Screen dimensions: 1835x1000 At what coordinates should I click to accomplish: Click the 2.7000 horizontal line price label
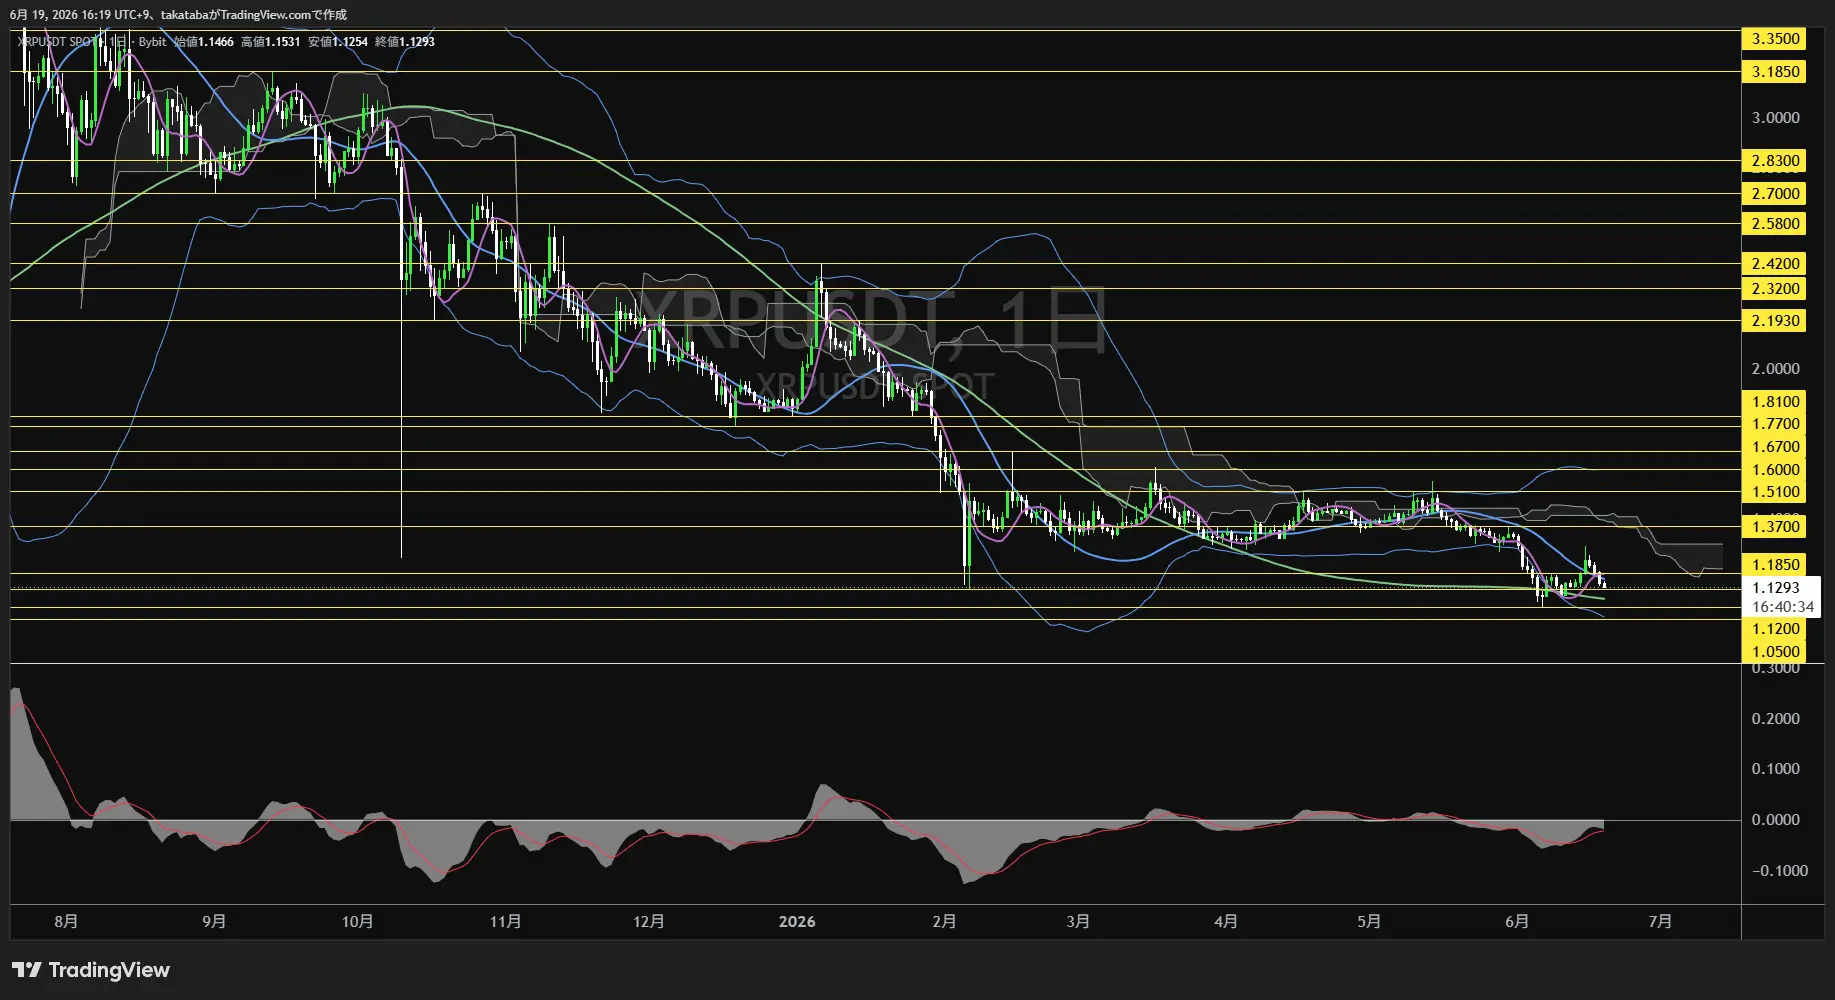click(1775, 194)
